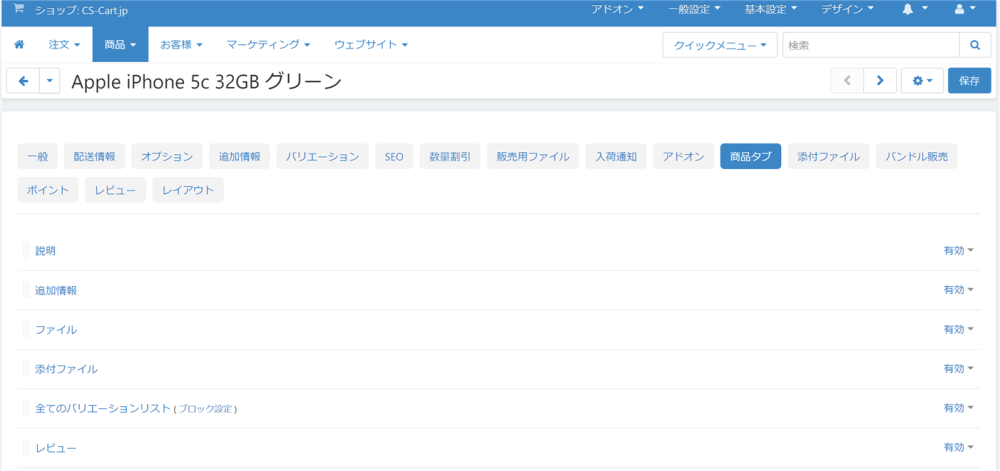Image resolution: width=1000 pixels, height=471 pixels.
Task: Open the アドオン top menu
Action: pos(617,9)
